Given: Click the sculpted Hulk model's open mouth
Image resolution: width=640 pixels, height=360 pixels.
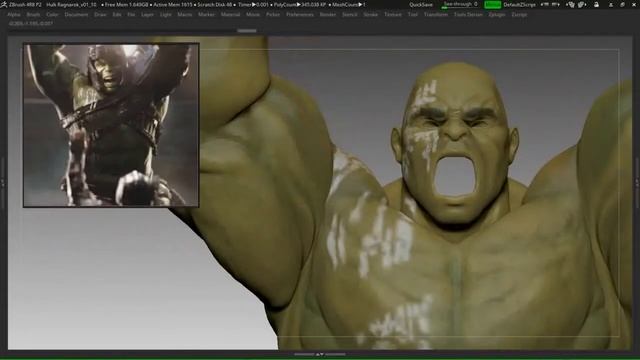Looking at the screenshot, I should pos(456,176).
